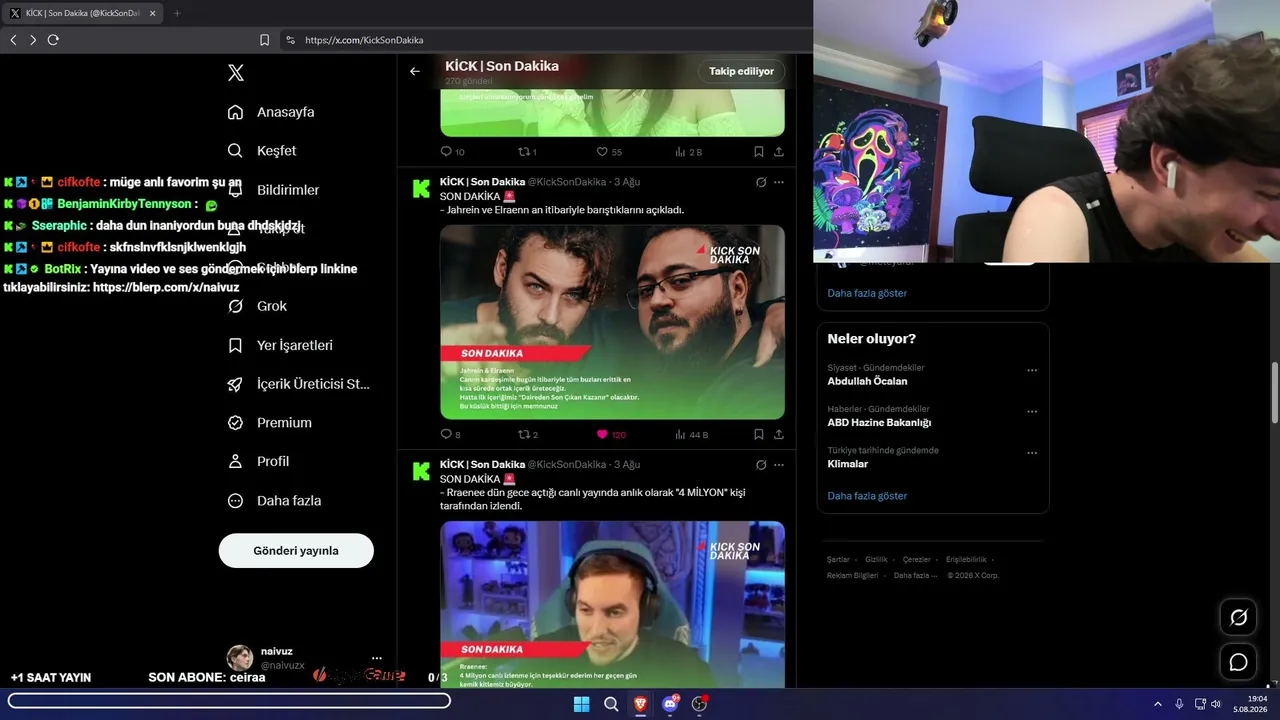Viewport: 1280px width, 720px height.
Task: Reply to the Jahrein post with 8 replies
Action: (450, 435)
